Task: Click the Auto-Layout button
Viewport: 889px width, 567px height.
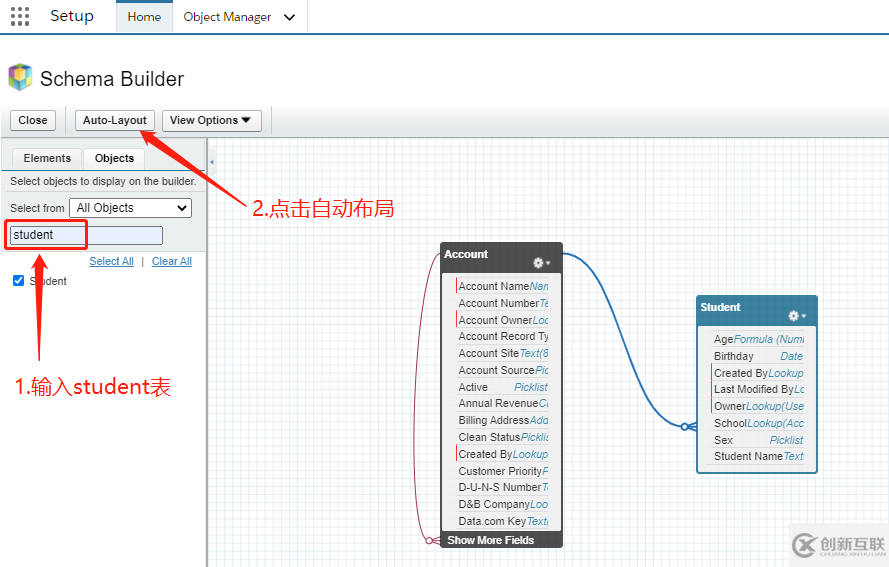Action: coord(115,120)
